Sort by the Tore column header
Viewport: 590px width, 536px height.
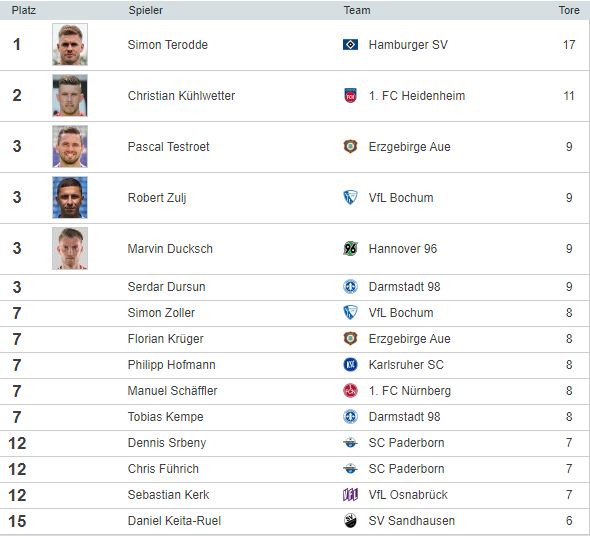(x=569, y=10)
